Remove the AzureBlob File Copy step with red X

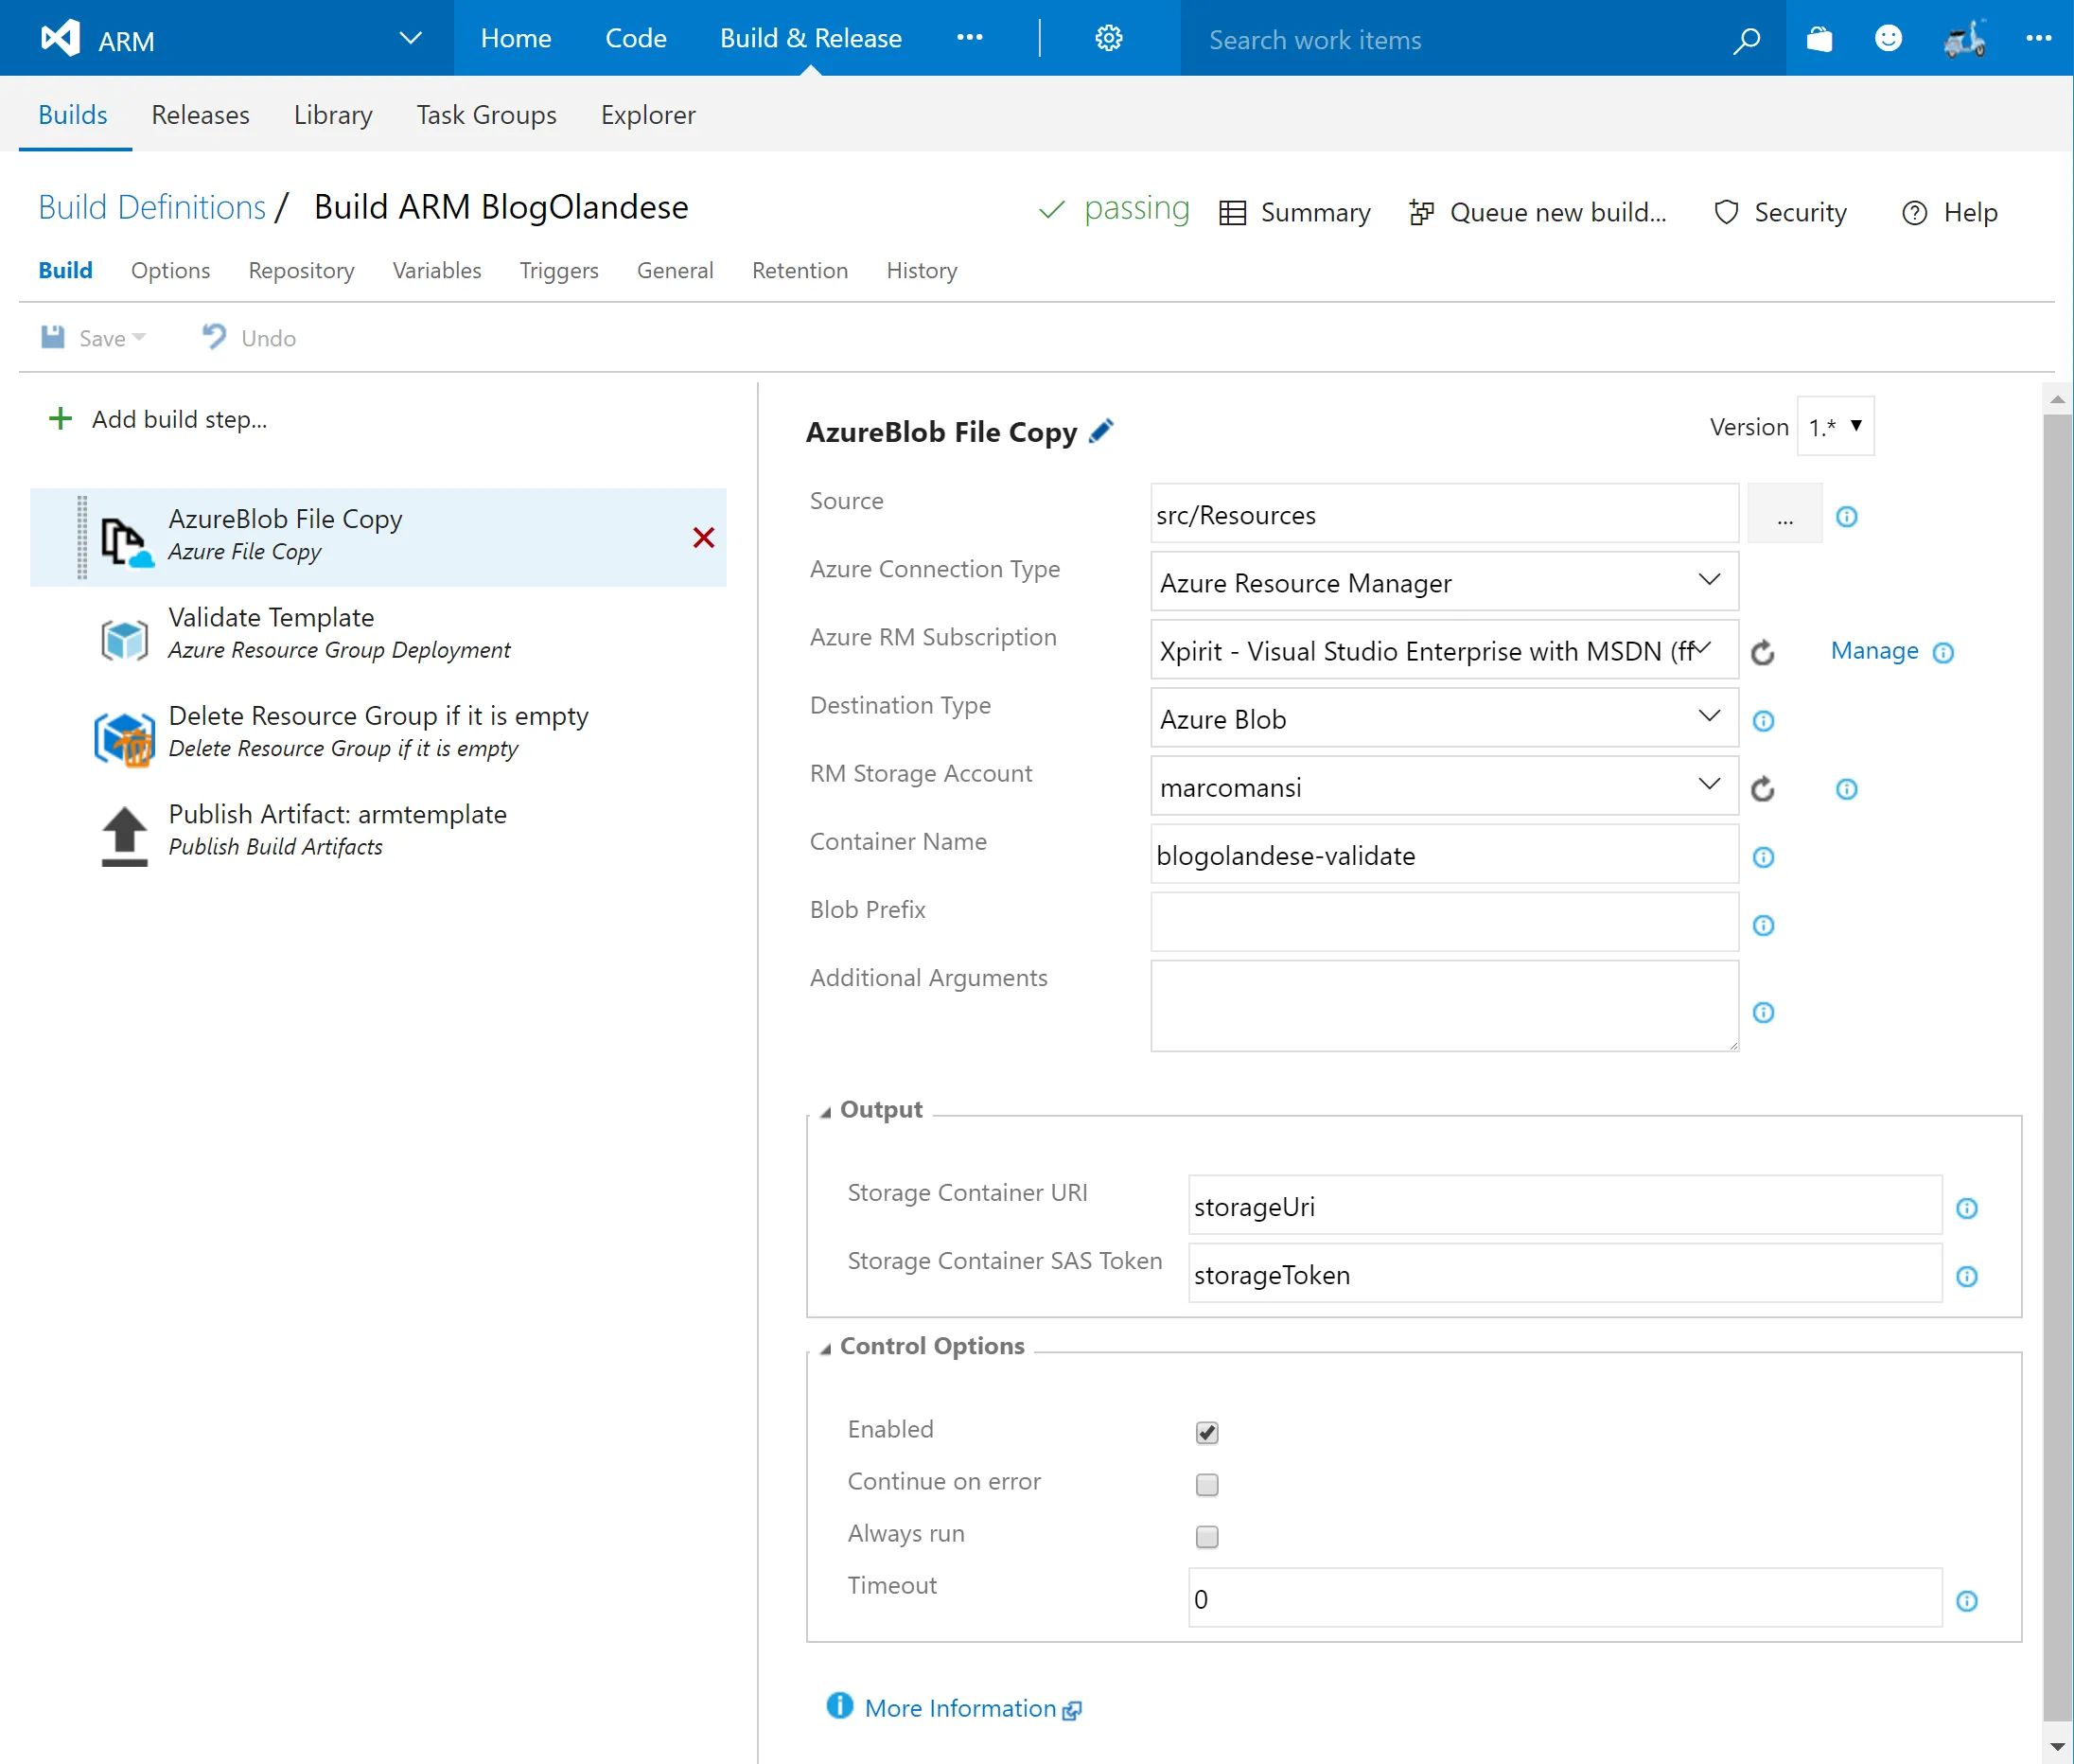[x=703, y=537]
